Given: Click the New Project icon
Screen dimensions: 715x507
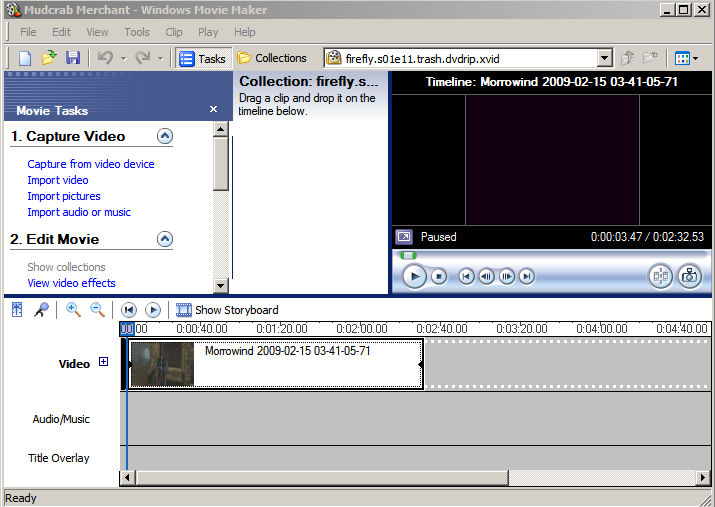Looking at the screenshot, I should point(26,58).
